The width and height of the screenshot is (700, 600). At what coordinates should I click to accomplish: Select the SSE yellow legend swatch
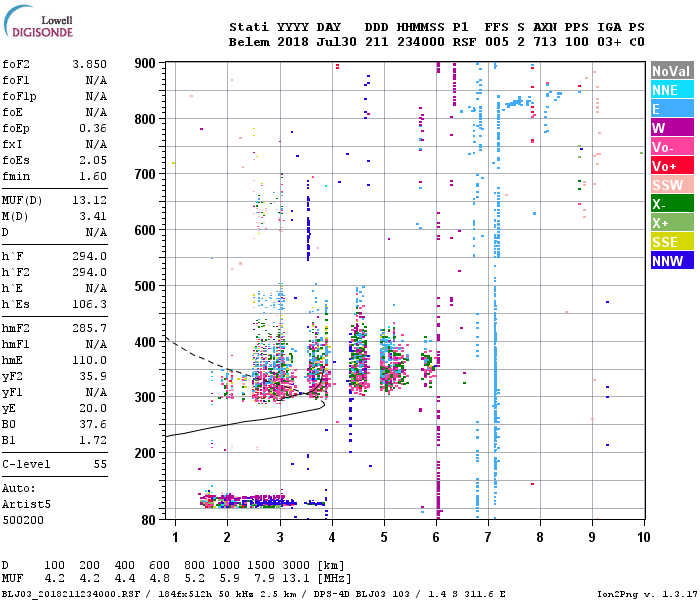pyautogui.click(x=672, y=242)
